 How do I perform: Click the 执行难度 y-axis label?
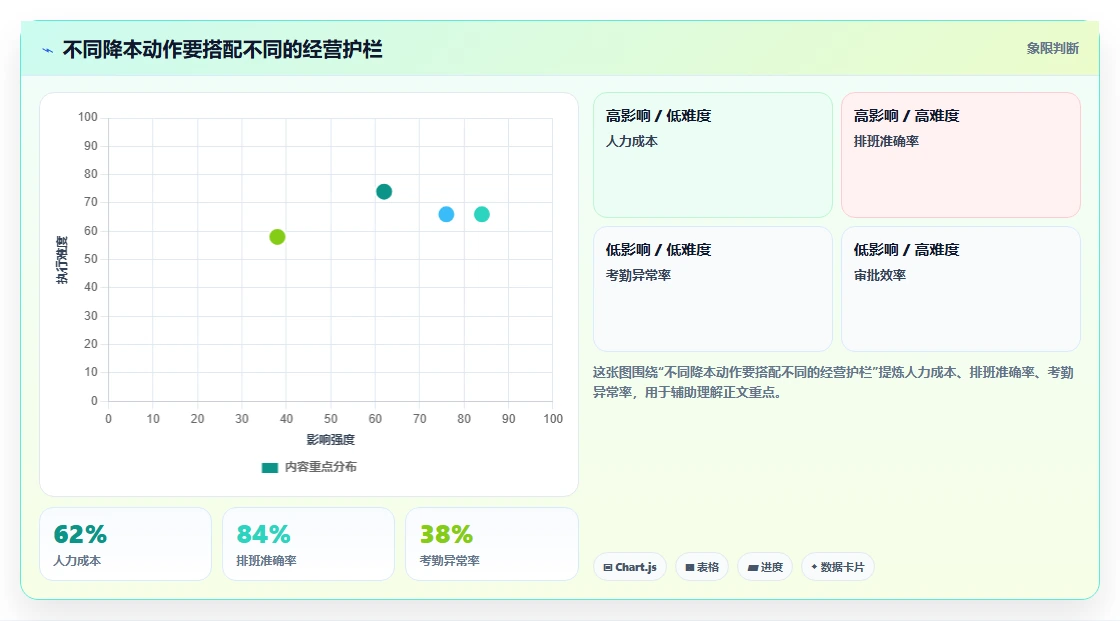pyautogui.click(x=62, y=259)
